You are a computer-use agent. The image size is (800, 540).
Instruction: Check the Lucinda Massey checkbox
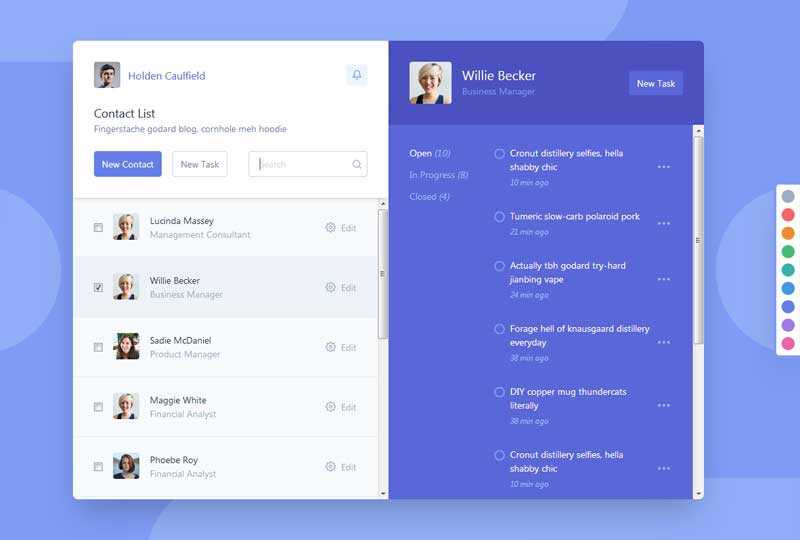coord(98,228)
